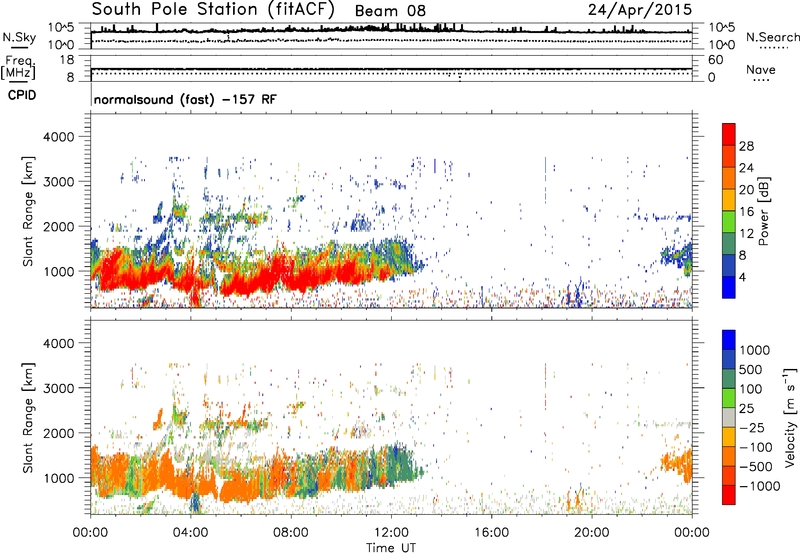Click the "Beam 08" label
Viewport: 800px width, 554px height.
(x=390, y=11)
